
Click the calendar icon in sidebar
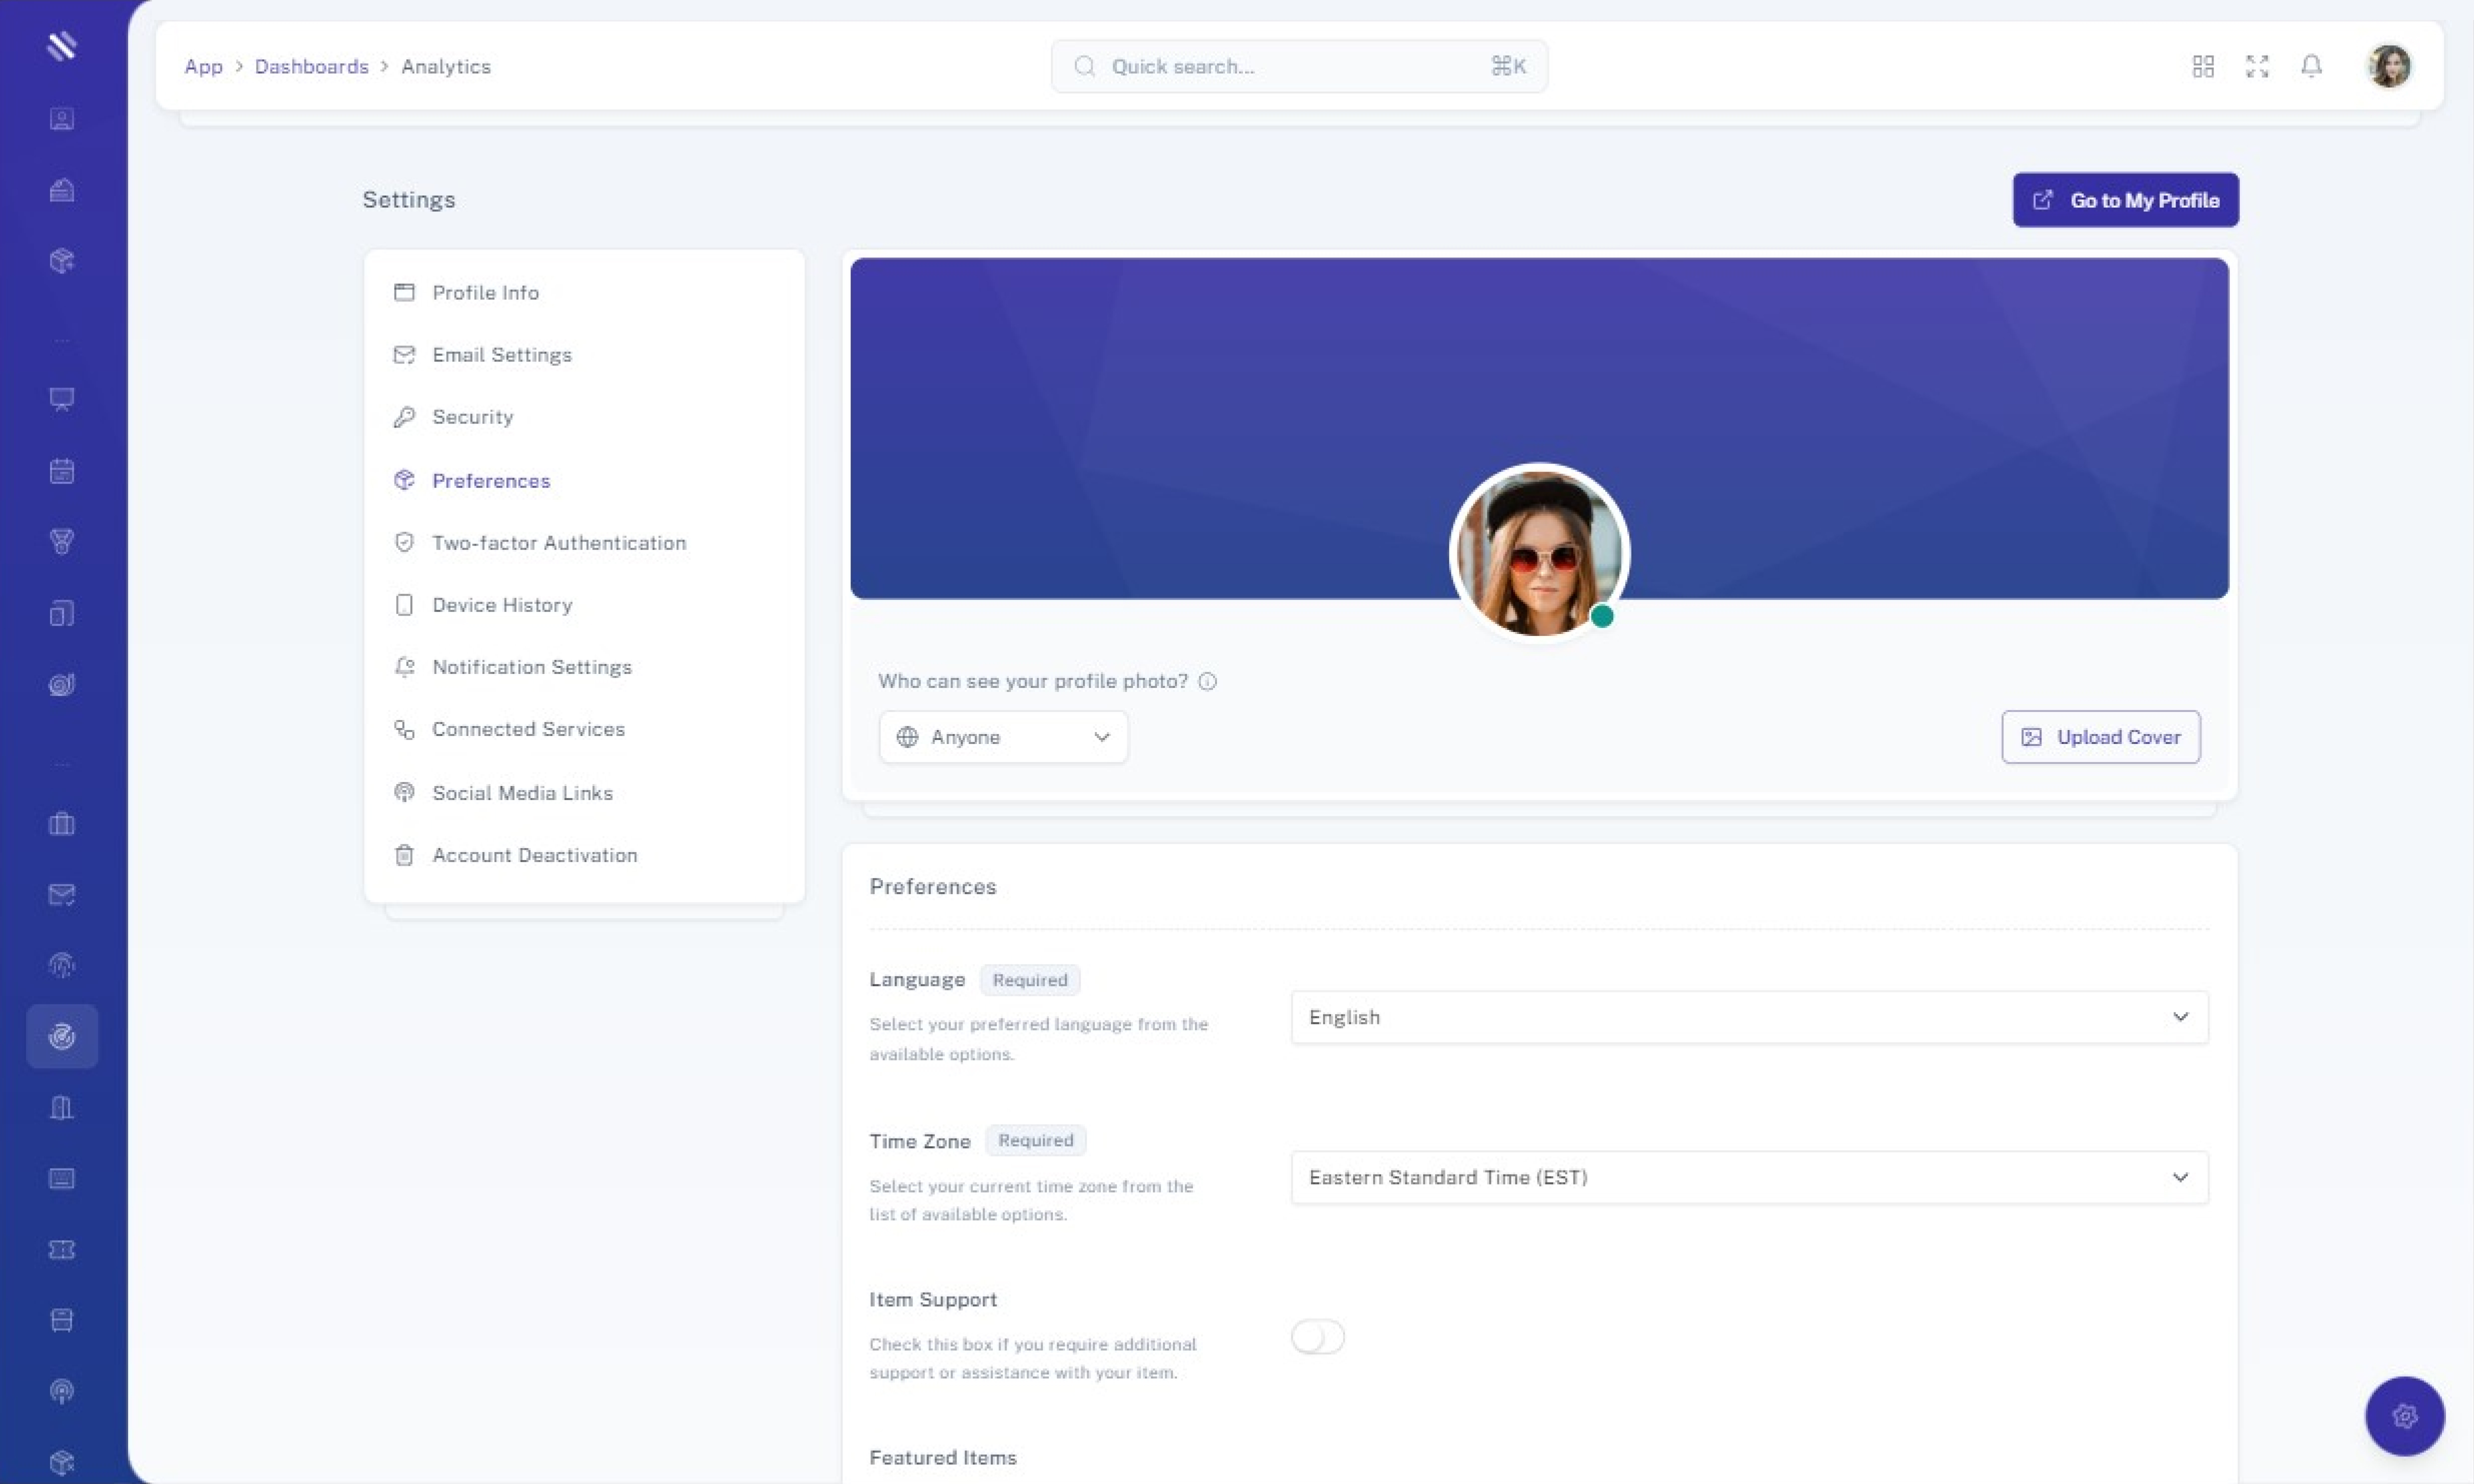pos(62,471)
